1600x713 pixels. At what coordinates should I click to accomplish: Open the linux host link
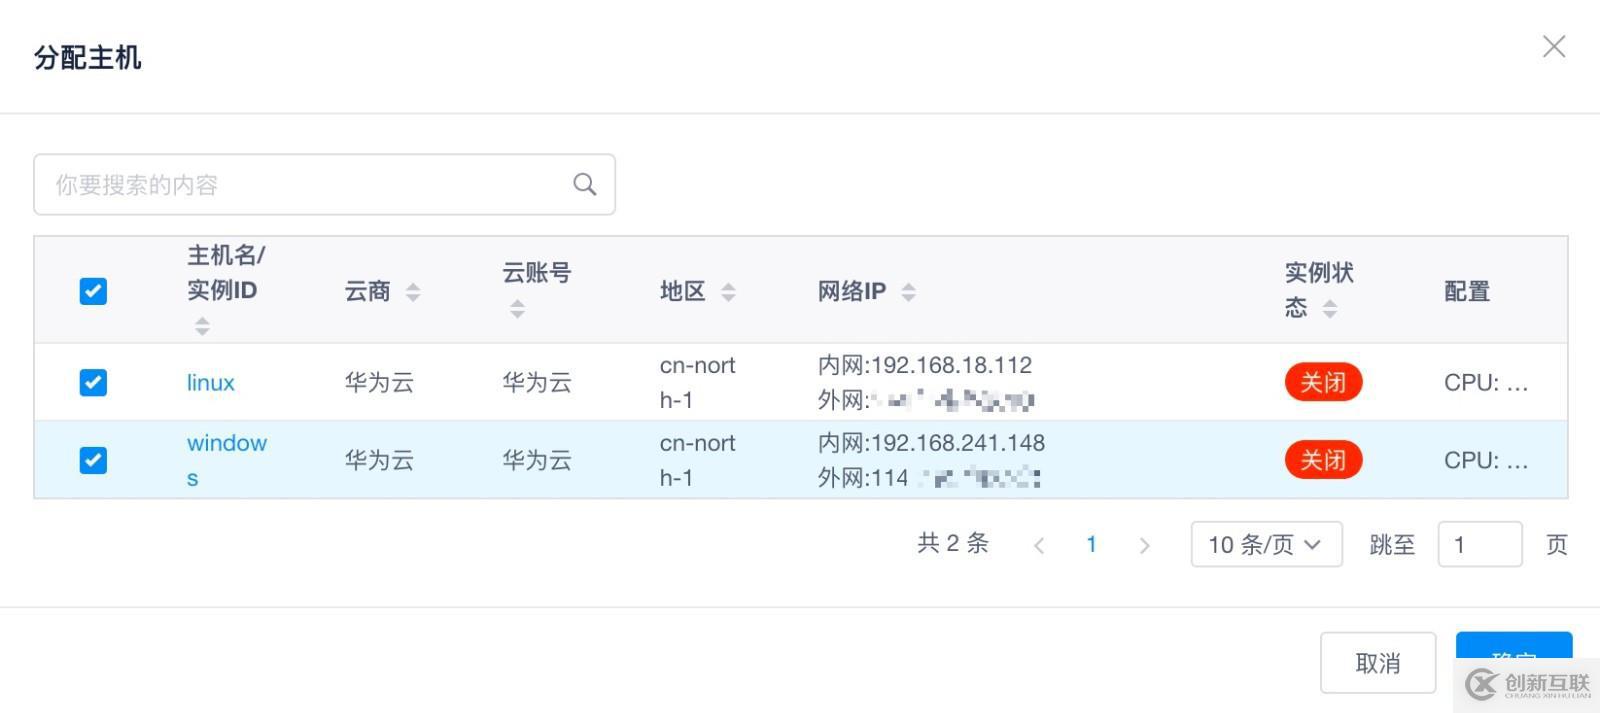210,382
